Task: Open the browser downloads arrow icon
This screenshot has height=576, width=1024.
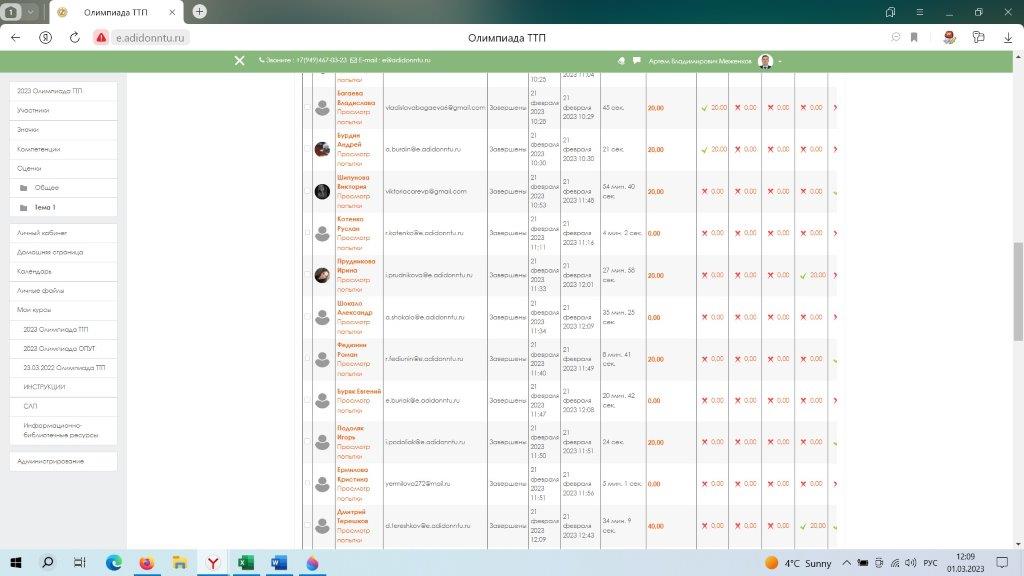Action: pyautogui.click(x=1008, y=38)
